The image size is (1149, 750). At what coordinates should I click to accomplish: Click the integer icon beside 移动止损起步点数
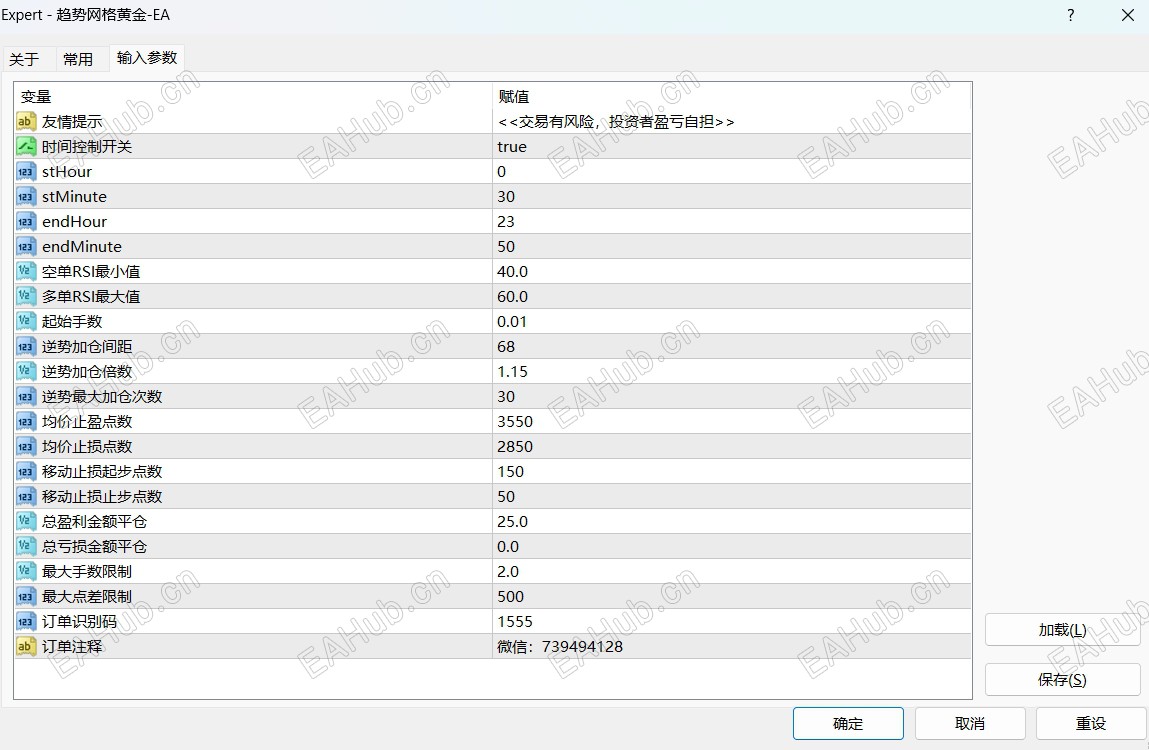coord(26,471)
